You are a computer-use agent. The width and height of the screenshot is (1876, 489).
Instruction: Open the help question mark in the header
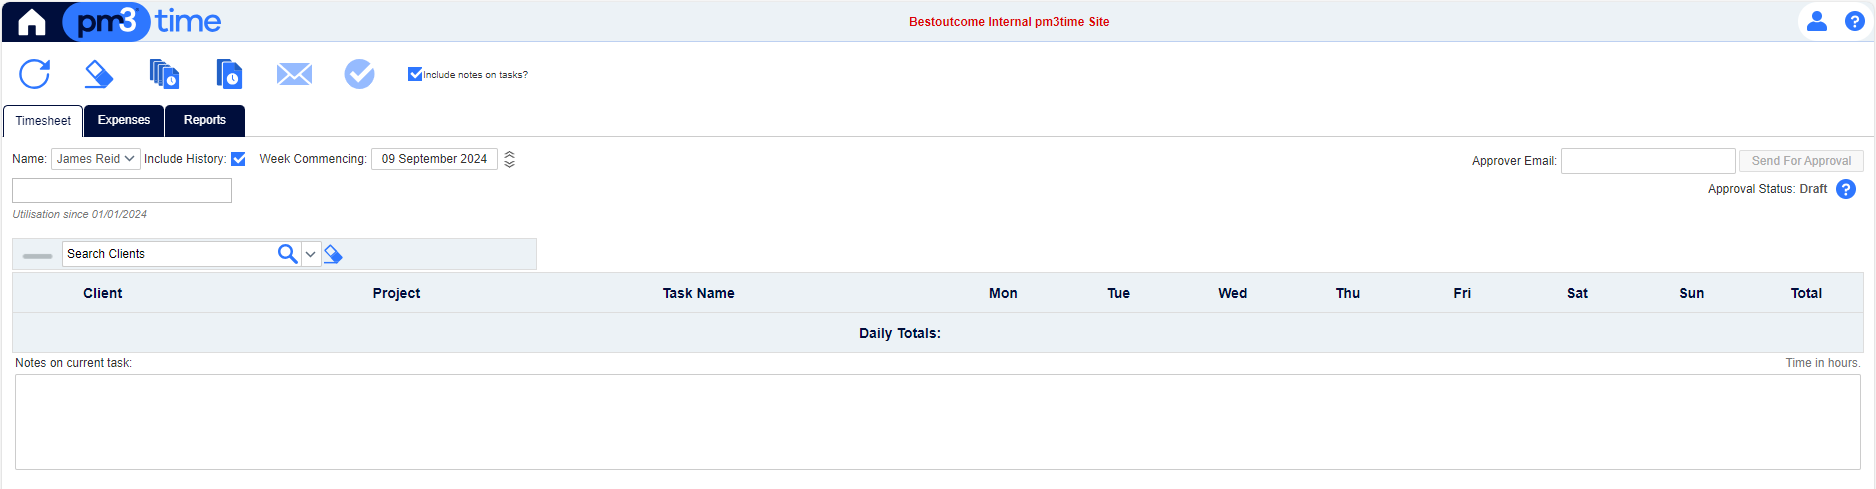tap(1854, 21)
